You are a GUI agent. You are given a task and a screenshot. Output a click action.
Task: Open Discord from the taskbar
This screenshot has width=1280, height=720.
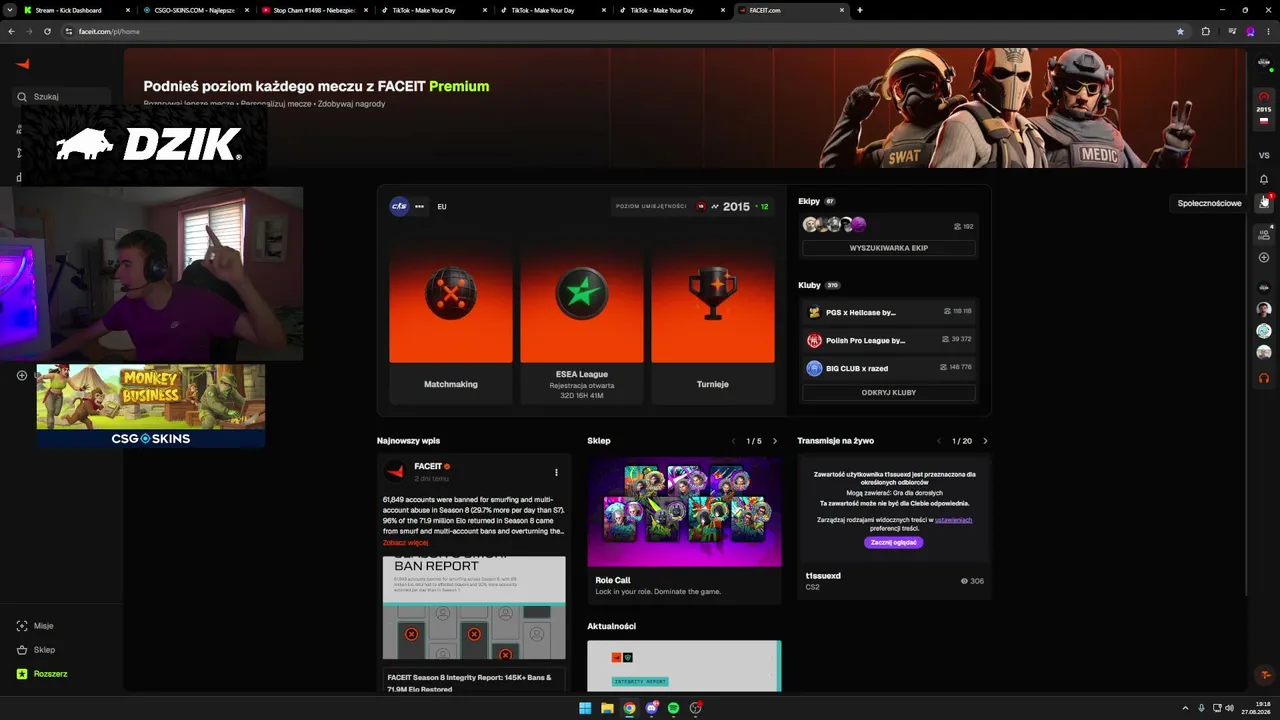[x=651, y=708]
